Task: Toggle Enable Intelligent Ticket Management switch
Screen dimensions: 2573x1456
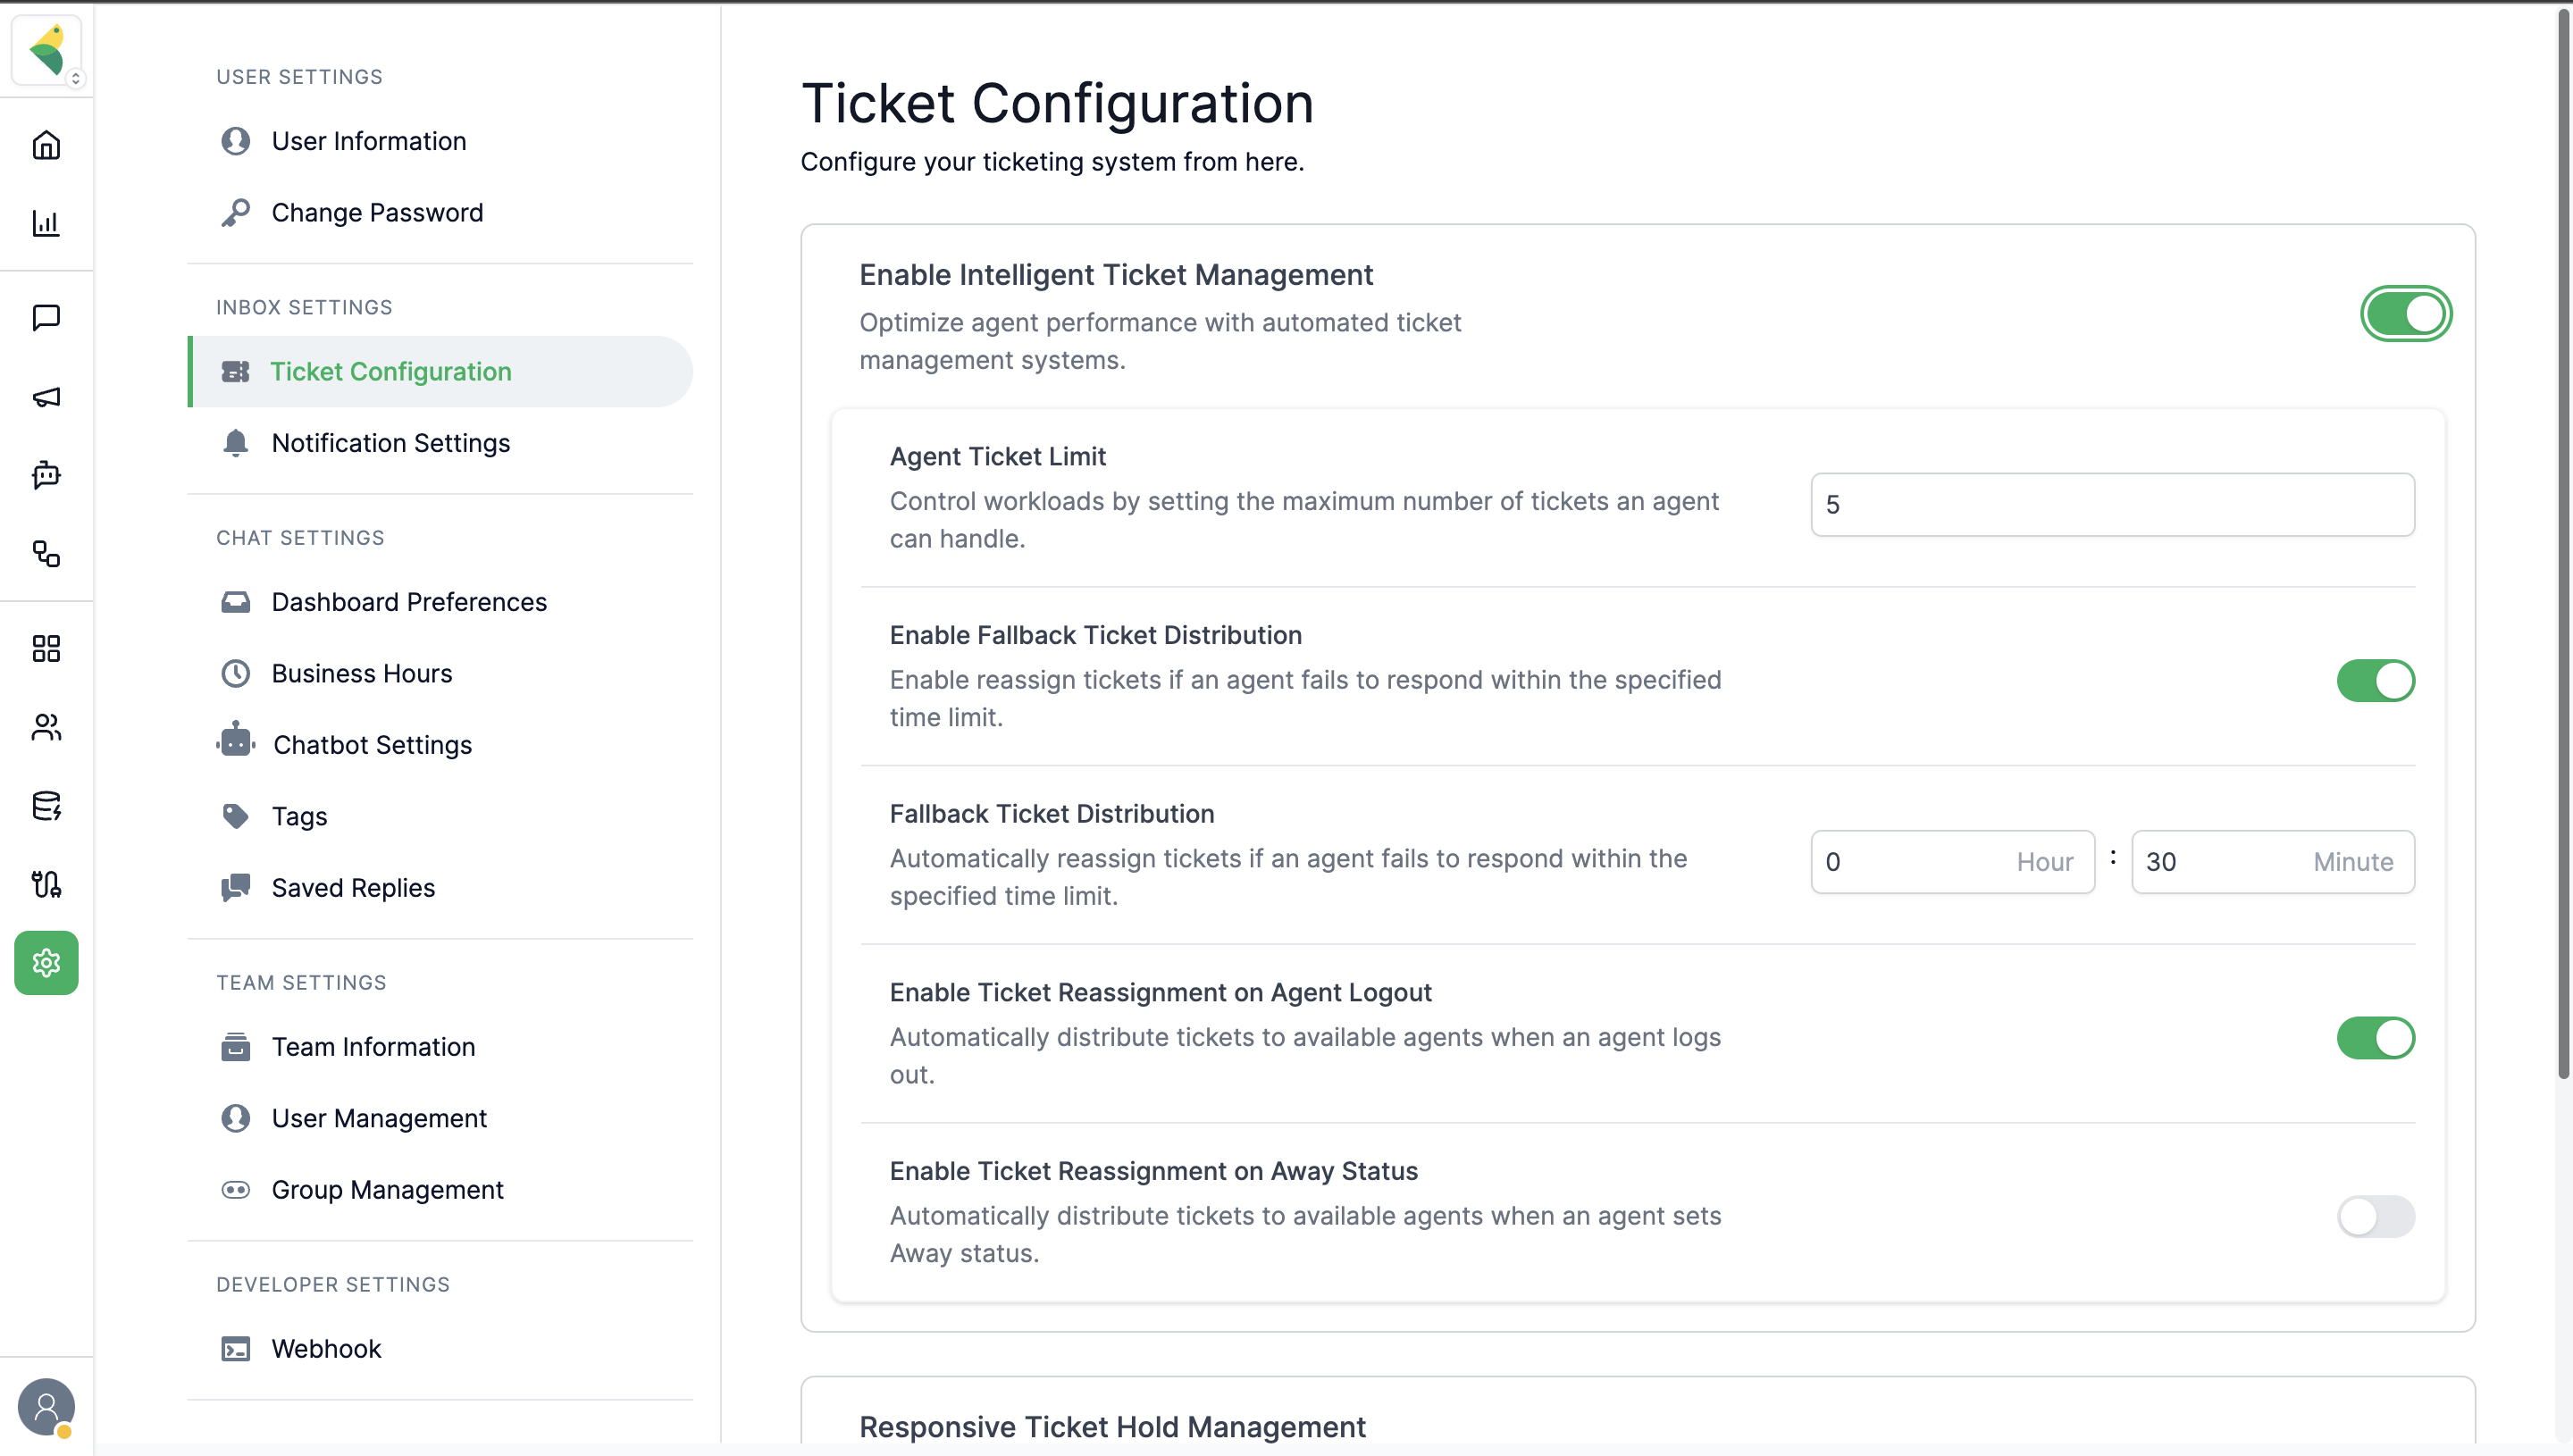Action: pyautogui.click(x=2405, y=314)
